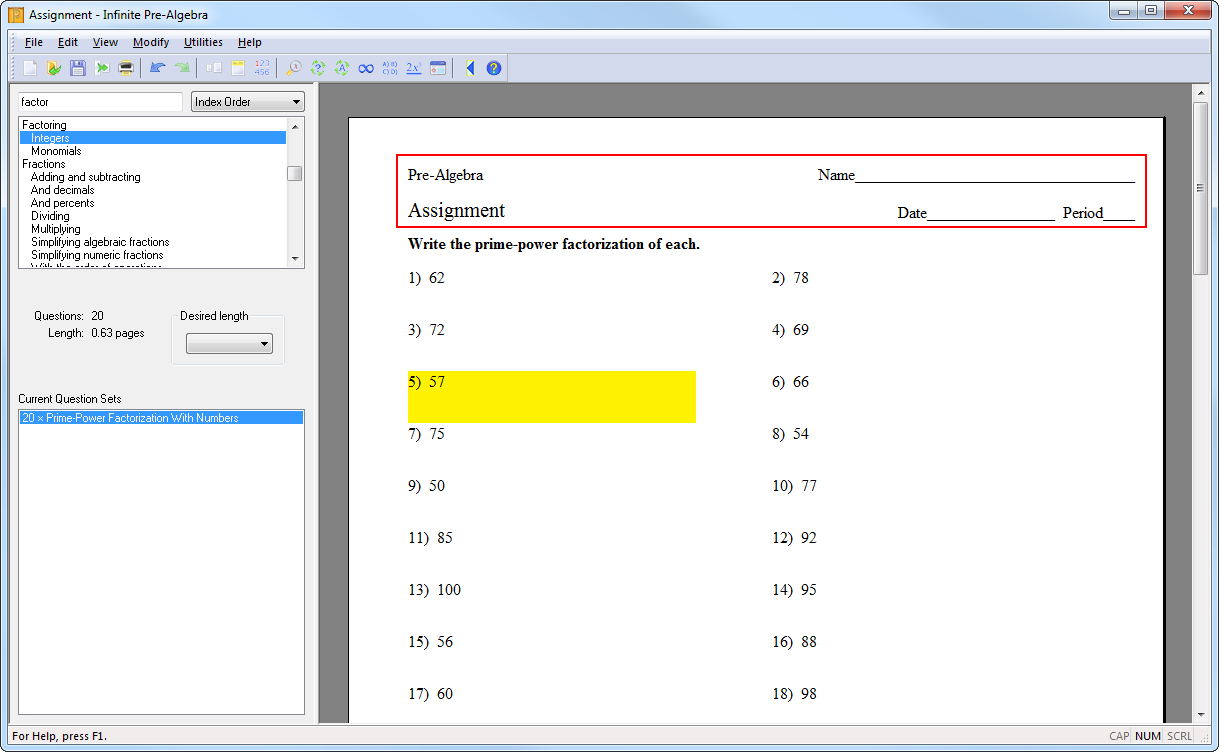This screenshot has height=752, width=1219.
Task: Click the Infinite Pre-Algebra title bar app icon
Action: pos(16,15)
